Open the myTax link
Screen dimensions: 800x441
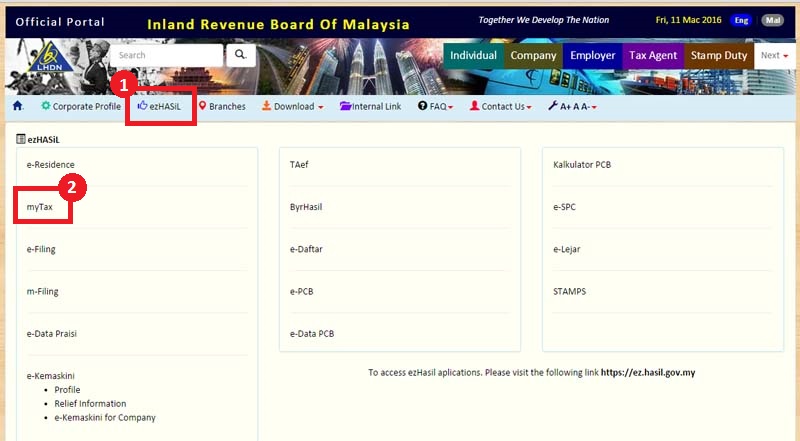40,207
